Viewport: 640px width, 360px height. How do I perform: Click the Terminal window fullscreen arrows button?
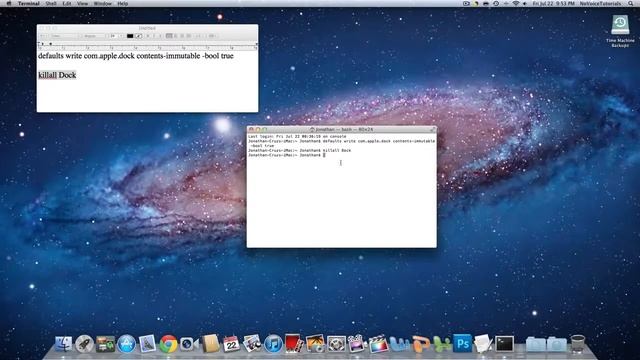pos(432,129)
